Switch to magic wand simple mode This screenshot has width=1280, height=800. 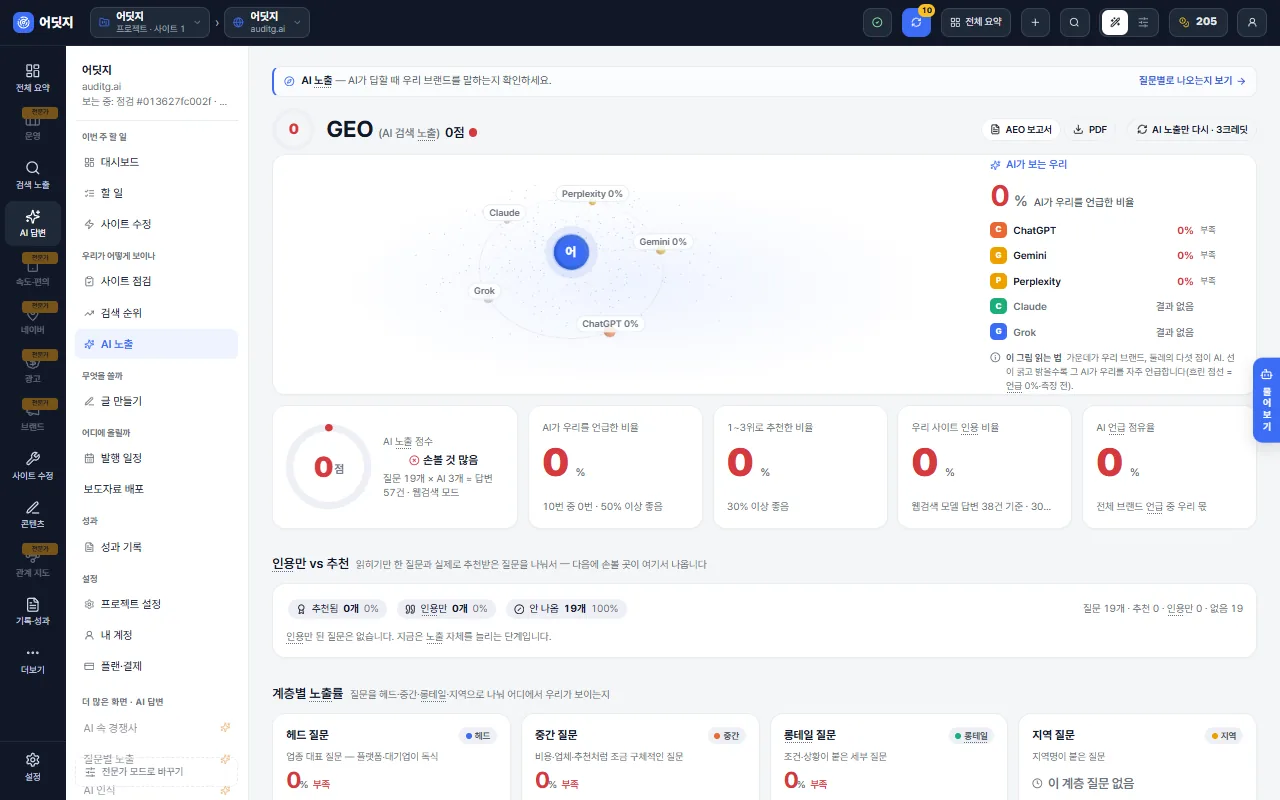coord(1115,22)
